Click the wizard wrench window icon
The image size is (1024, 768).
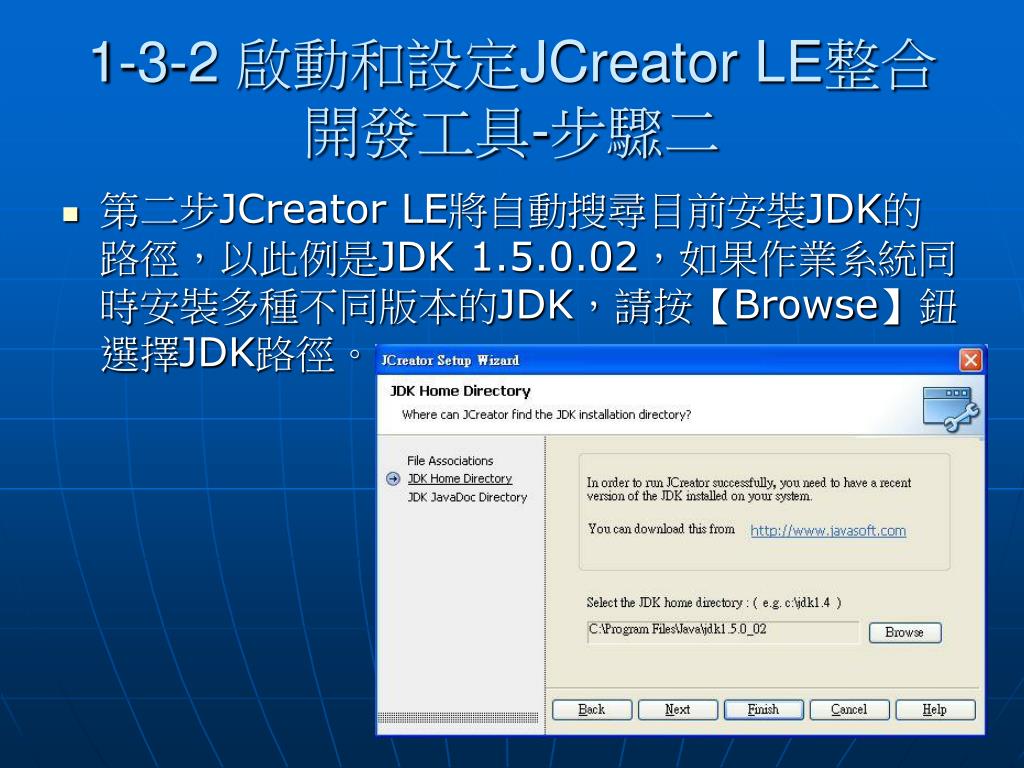[951, 409]
